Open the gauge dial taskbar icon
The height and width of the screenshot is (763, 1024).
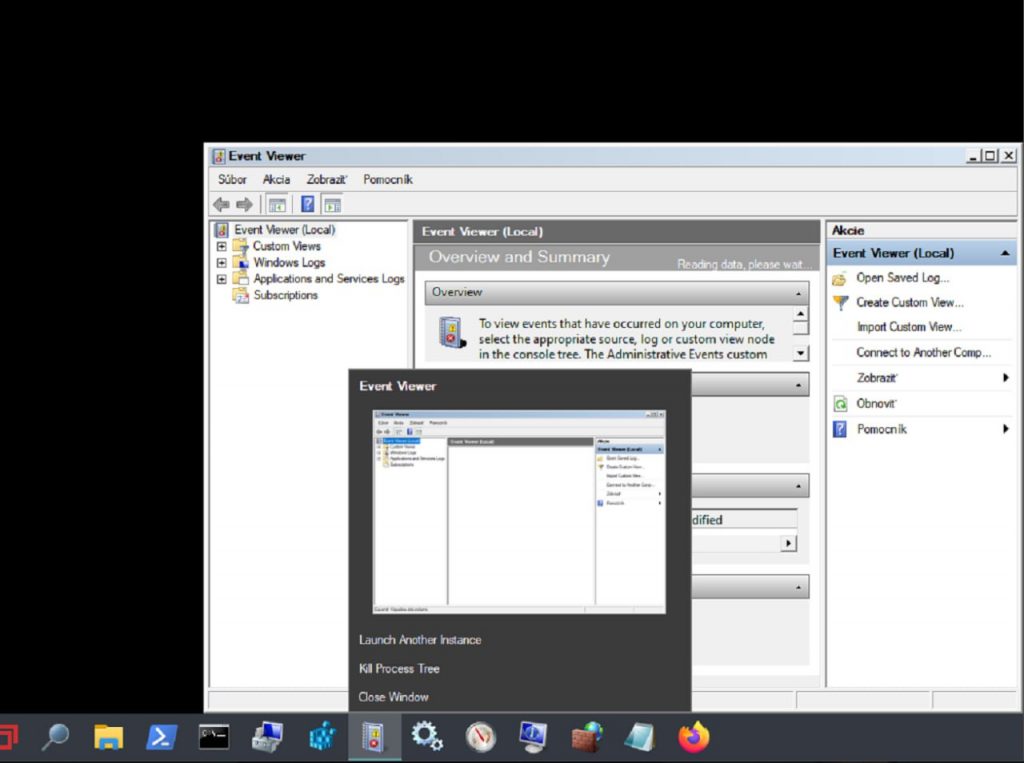(481, 737)
